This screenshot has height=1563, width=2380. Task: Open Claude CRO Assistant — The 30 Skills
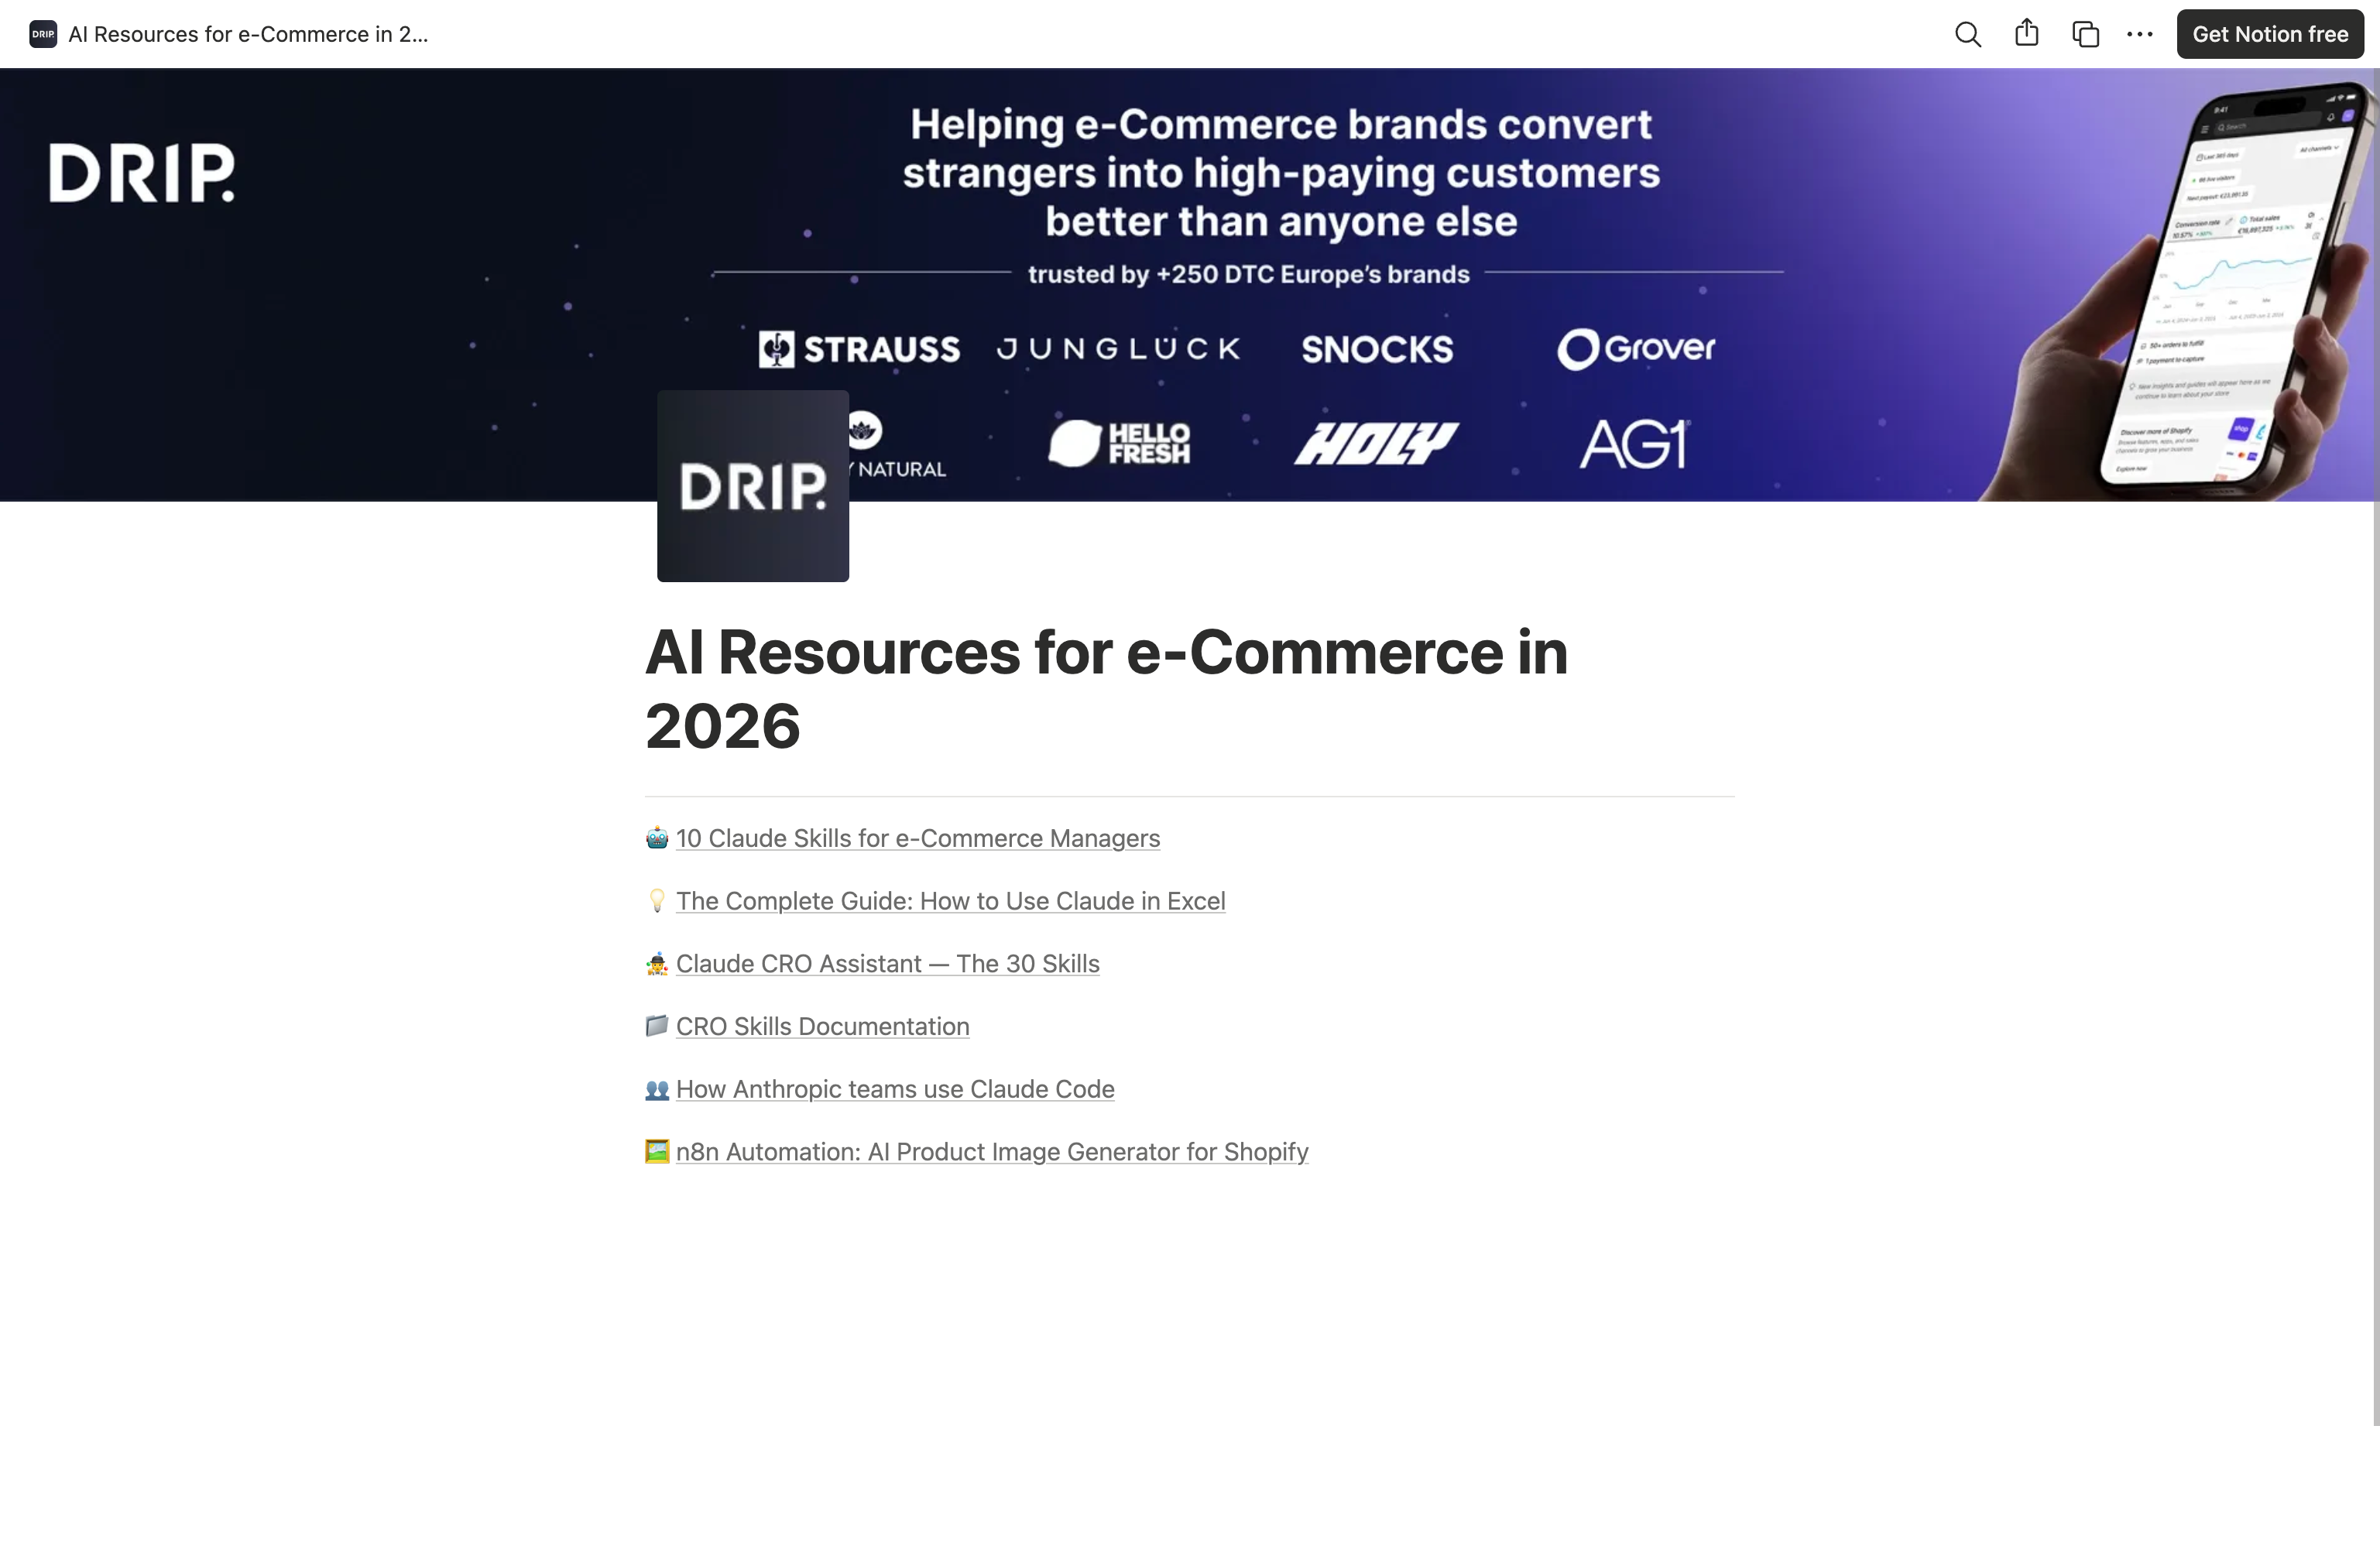click(x=887, y=964)
